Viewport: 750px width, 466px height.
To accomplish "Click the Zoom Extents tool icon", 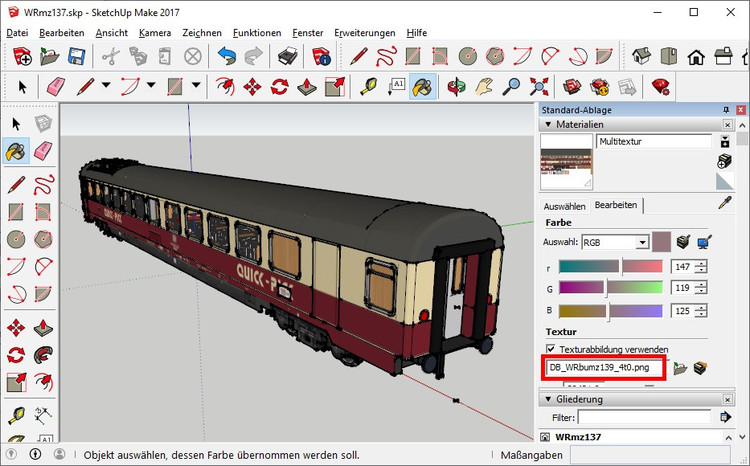I will tap(539, 86).
